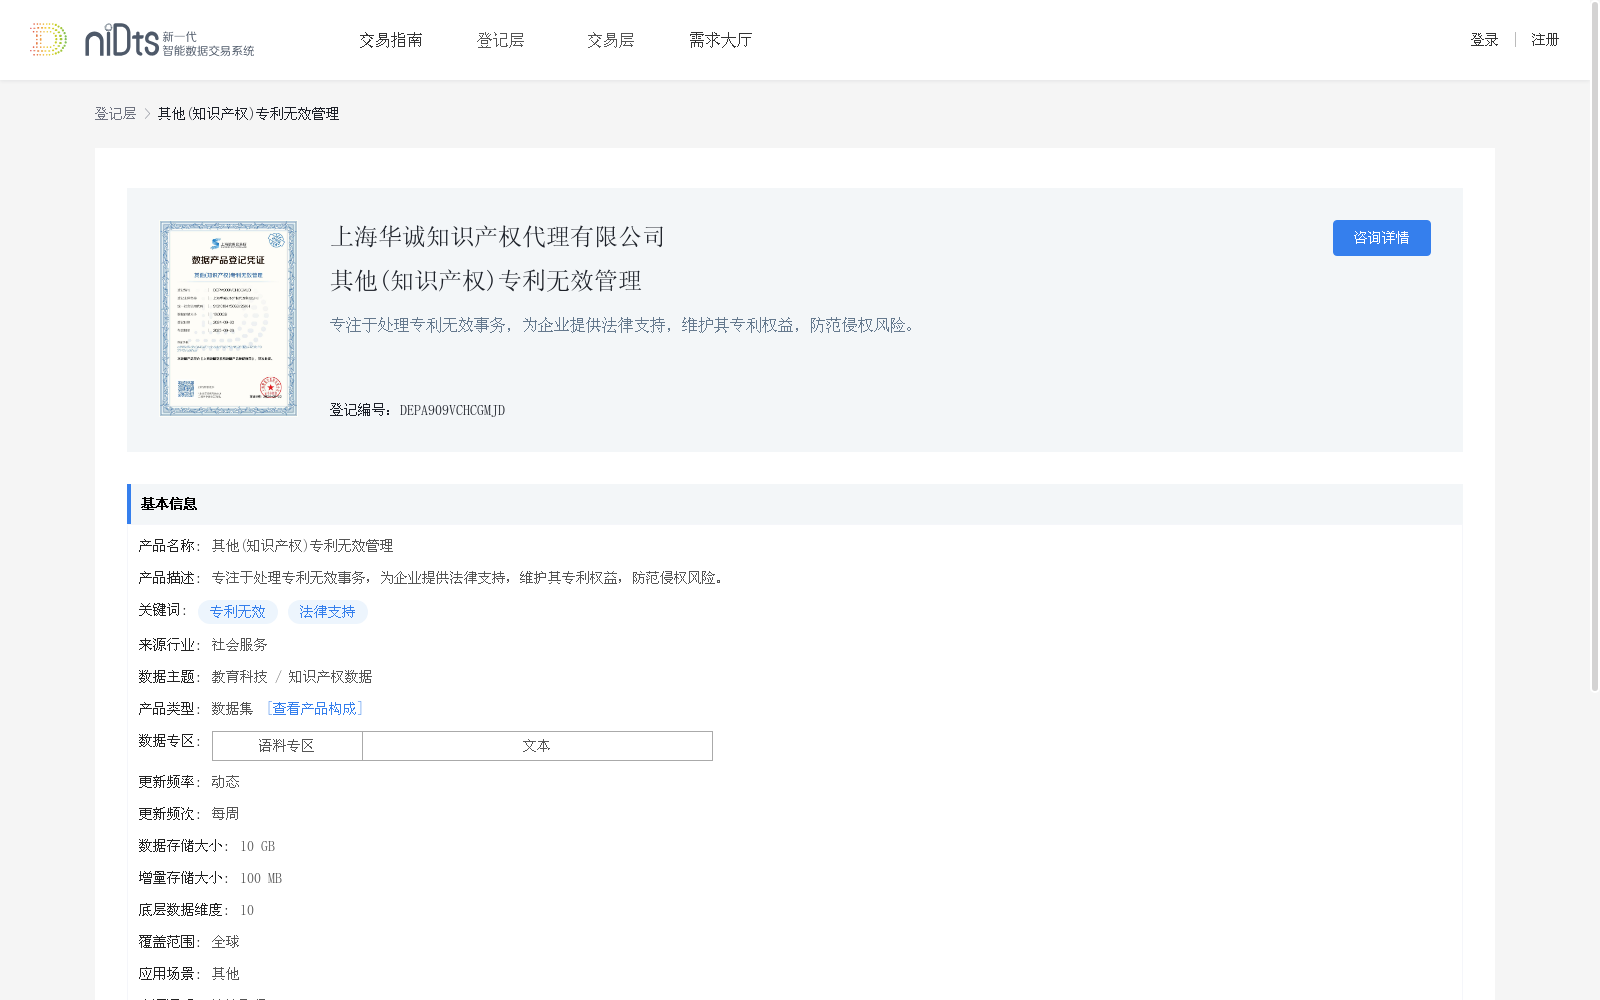Select the source industry value 社会服务
The image size is (1600, 1000).
[239, 645]
